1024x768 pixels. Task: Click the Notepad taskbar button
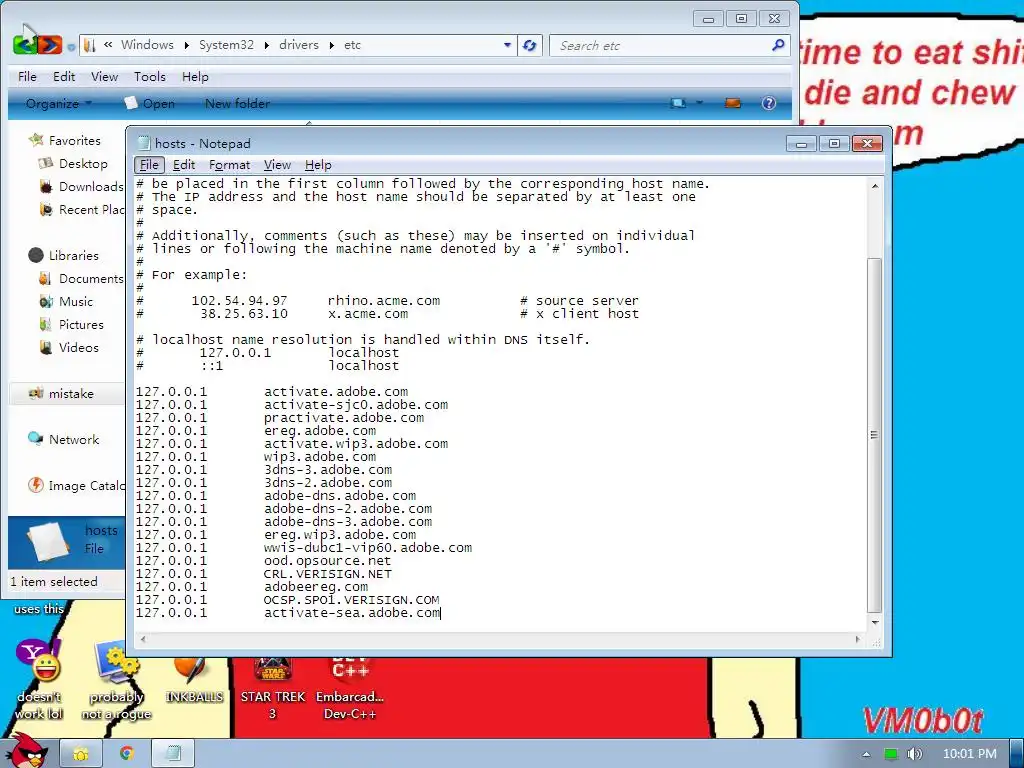point(173,754)
